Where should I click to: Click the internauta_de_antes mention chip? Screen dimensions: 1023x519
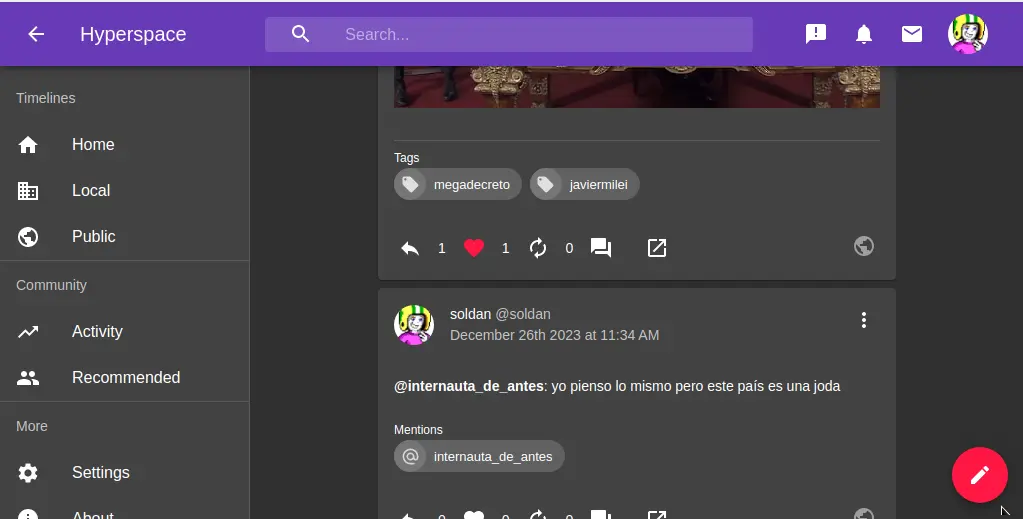(x=480, y=457)
